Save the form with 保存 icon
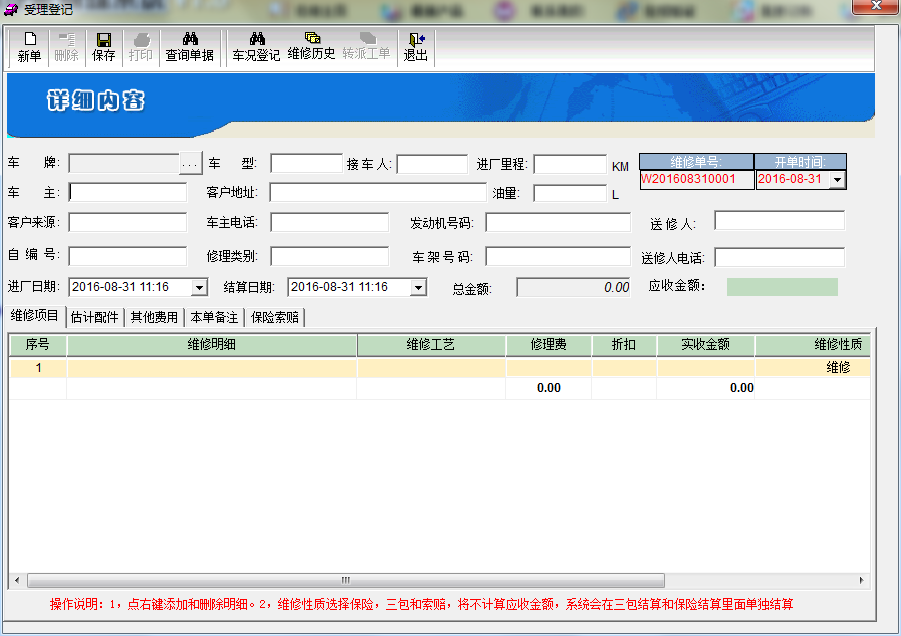 click(103, 48)
